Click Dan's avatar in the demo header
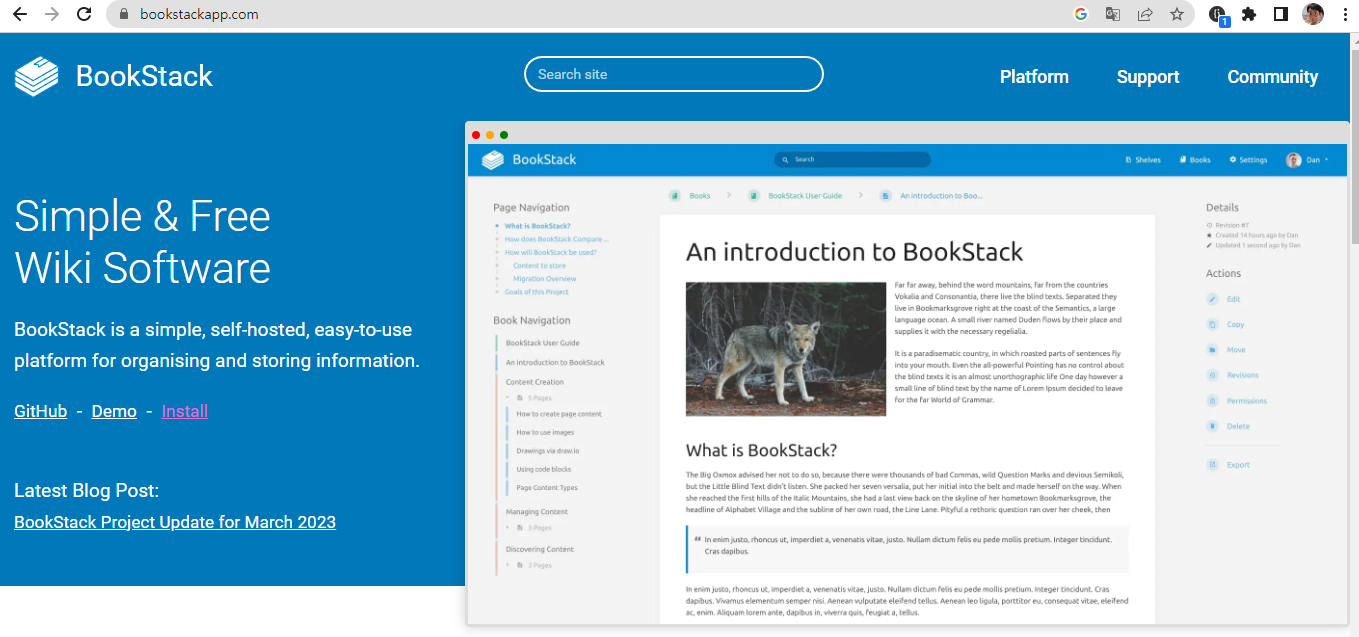This screenshot has width=1359, height=637. 1293,160
